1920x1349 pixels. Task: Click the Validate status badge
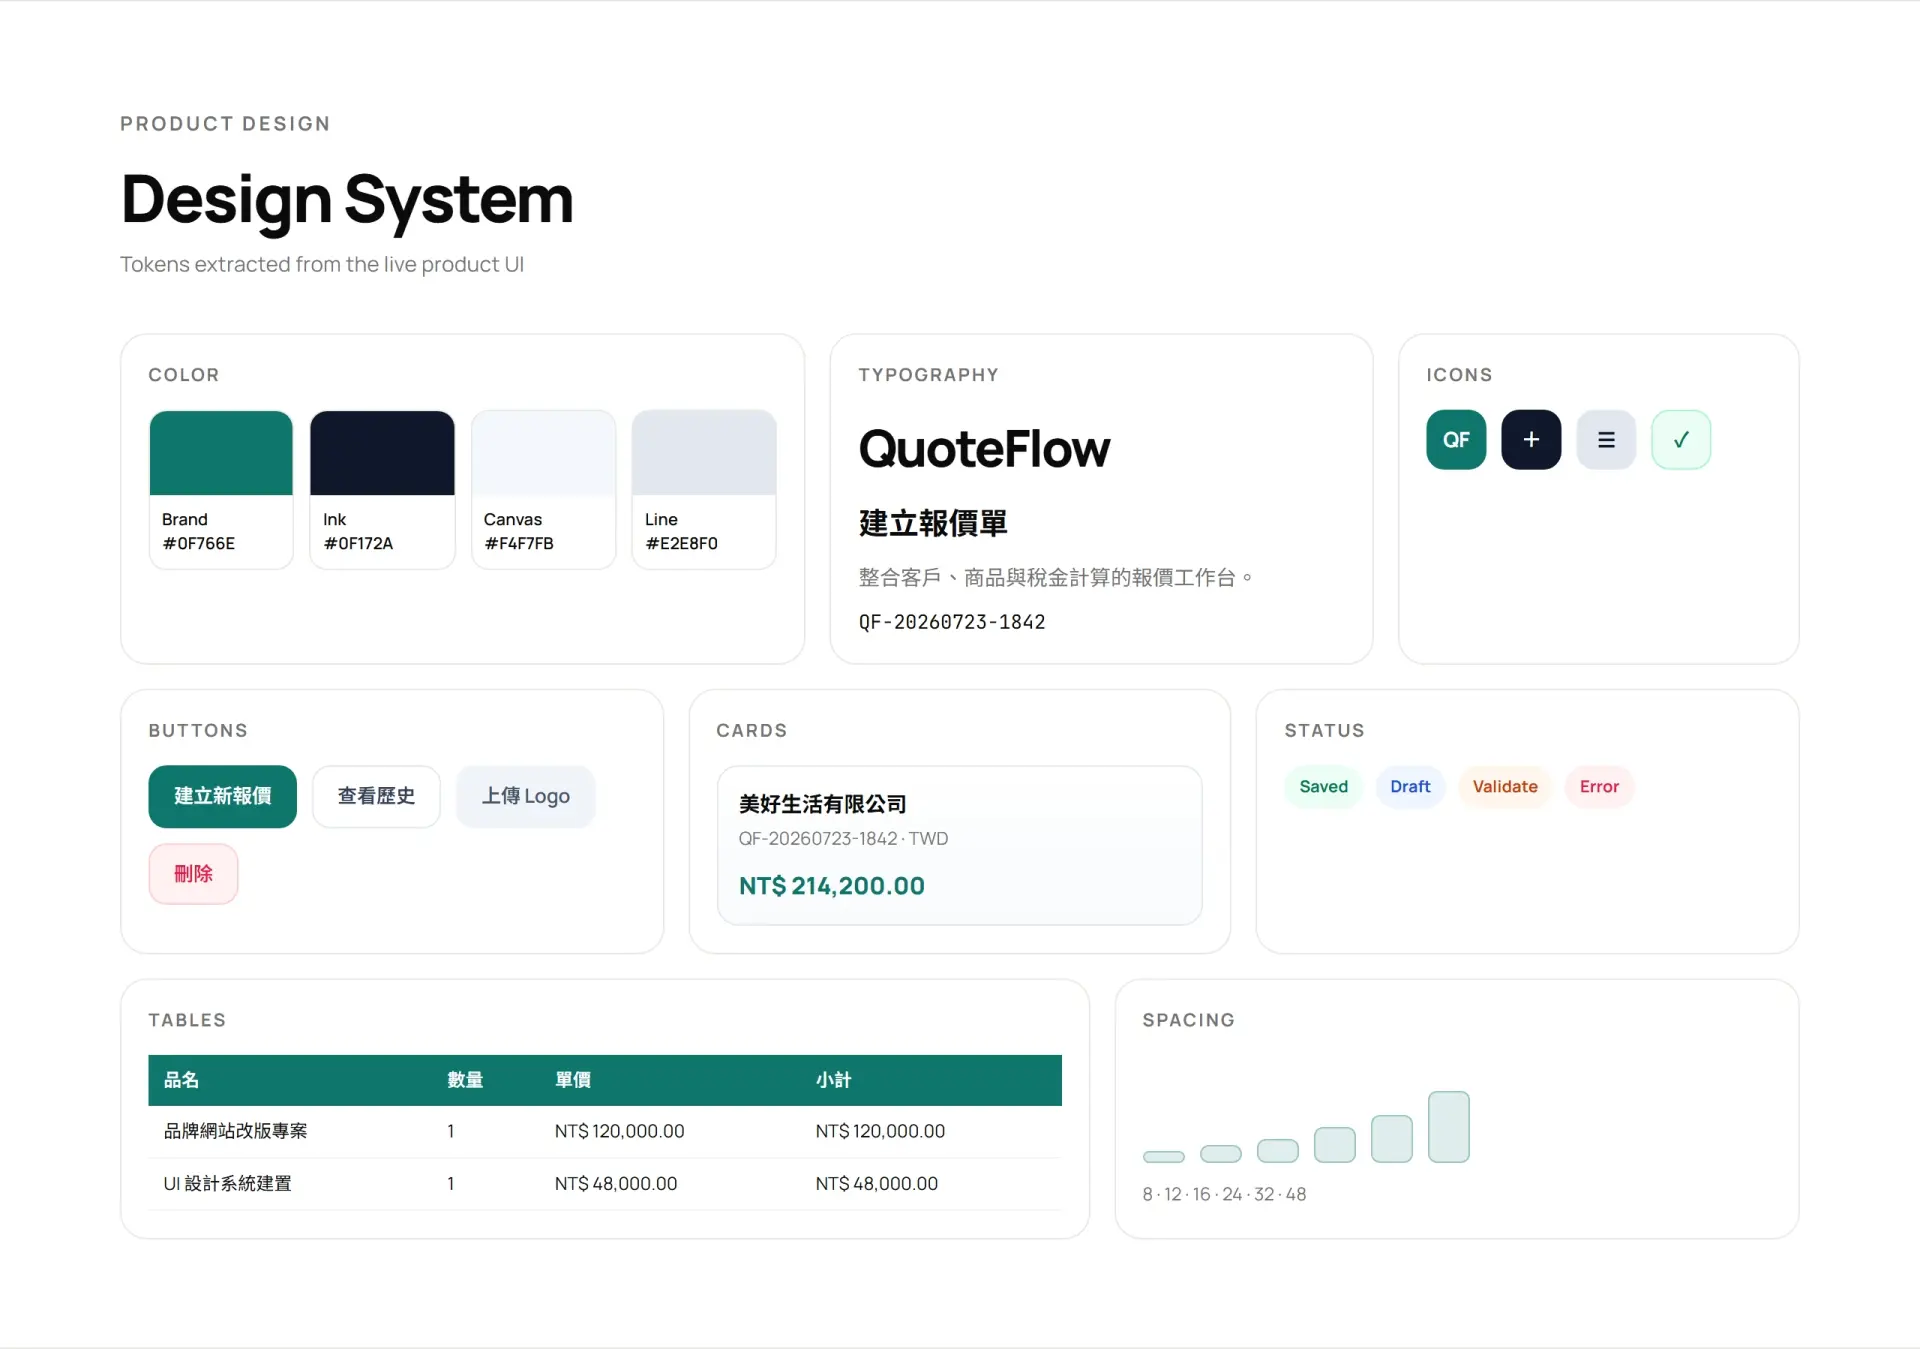pos(1505,787)
